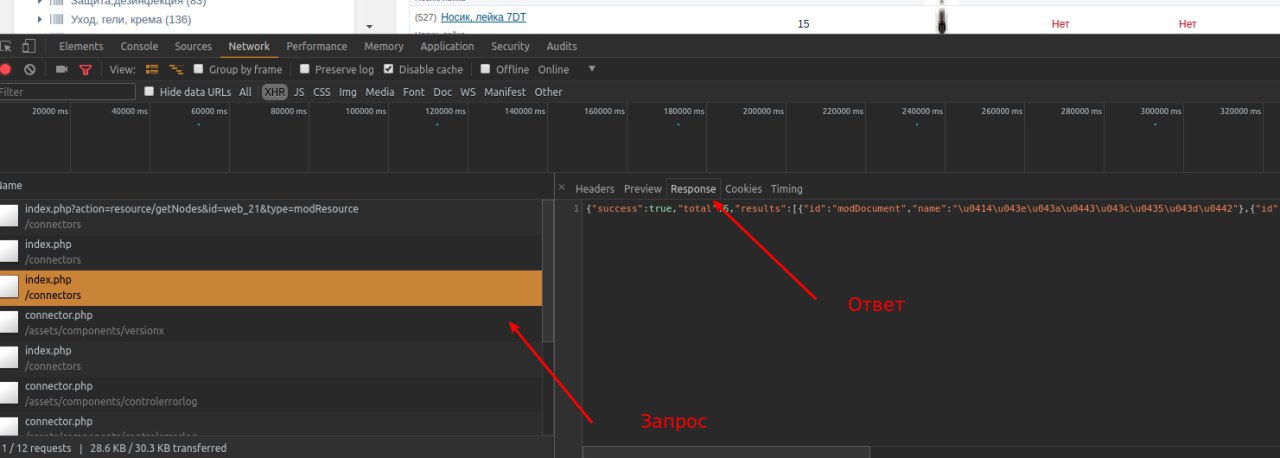This screenshot has height=458, width=1280.
Task: Switch to large request rows view
Action: pyautogui.click(x=153, y=70)
